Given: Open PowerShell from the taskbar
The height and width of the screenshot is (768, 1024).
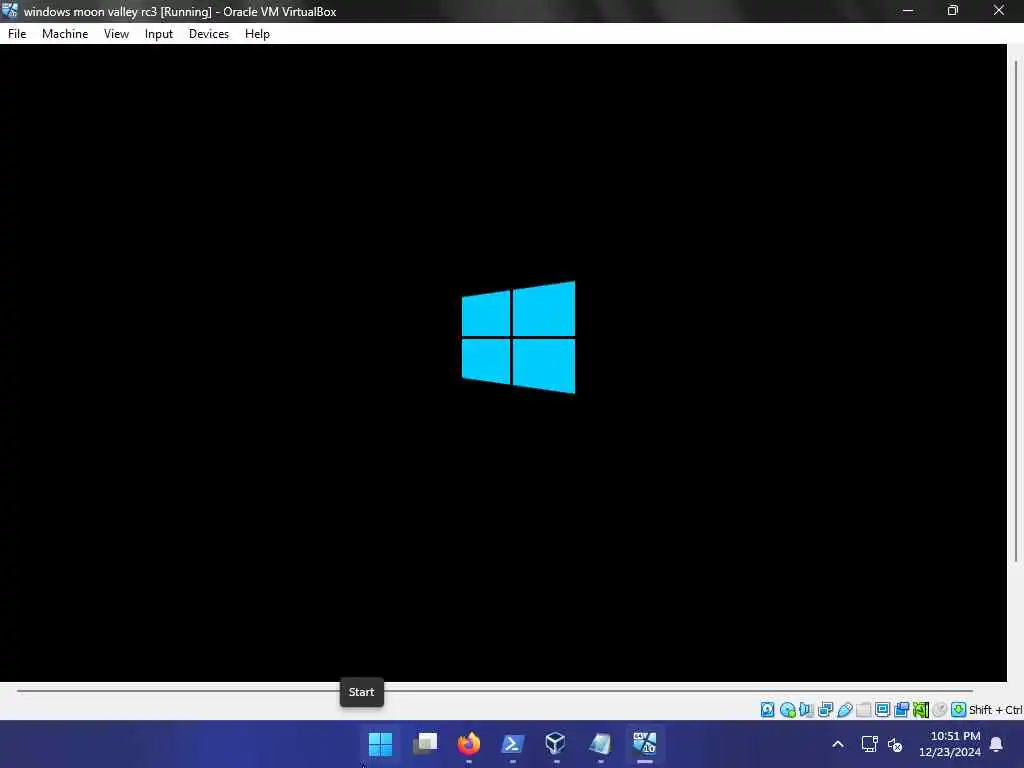Looking at the screenshot, I should (513, 744).
